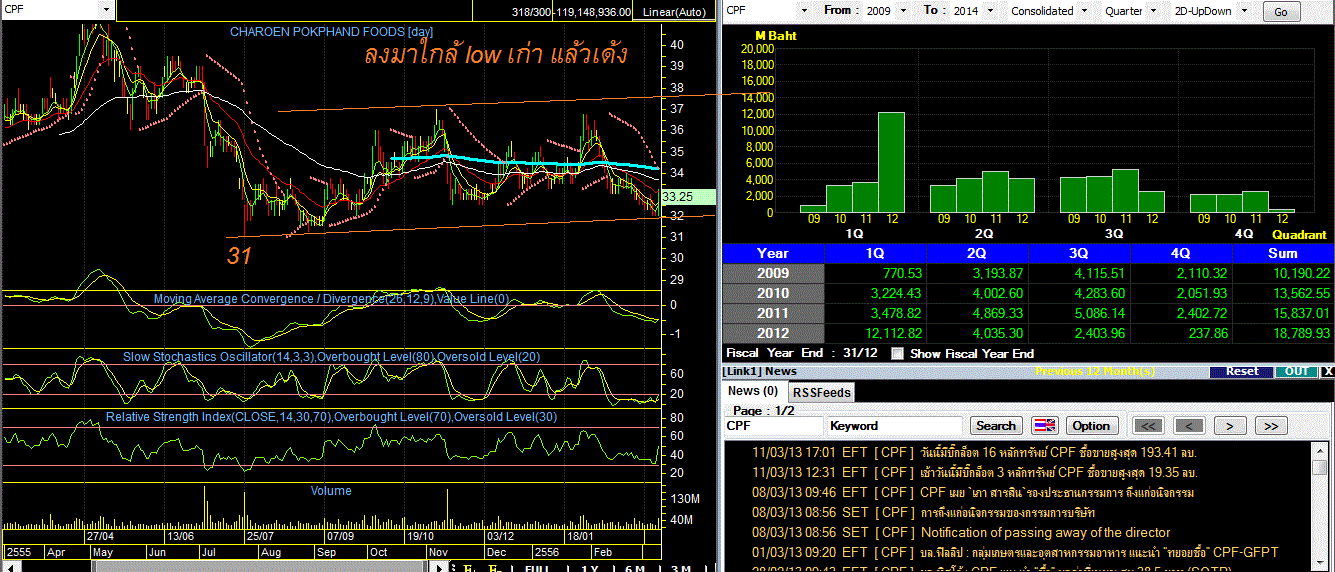1335x572 pixels.
Task: Open the From year 2009 dropdown
Action: click(903, 11)
